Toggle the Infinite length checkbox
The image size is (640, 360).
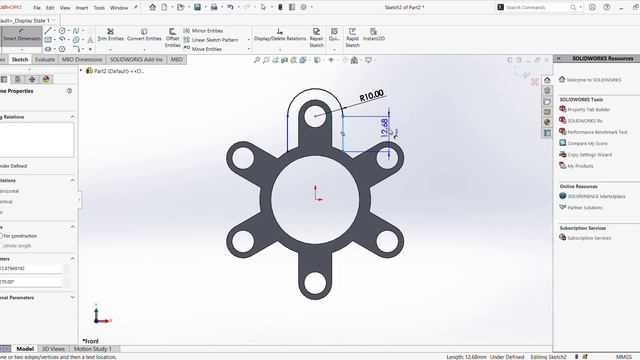pos(1,246)
